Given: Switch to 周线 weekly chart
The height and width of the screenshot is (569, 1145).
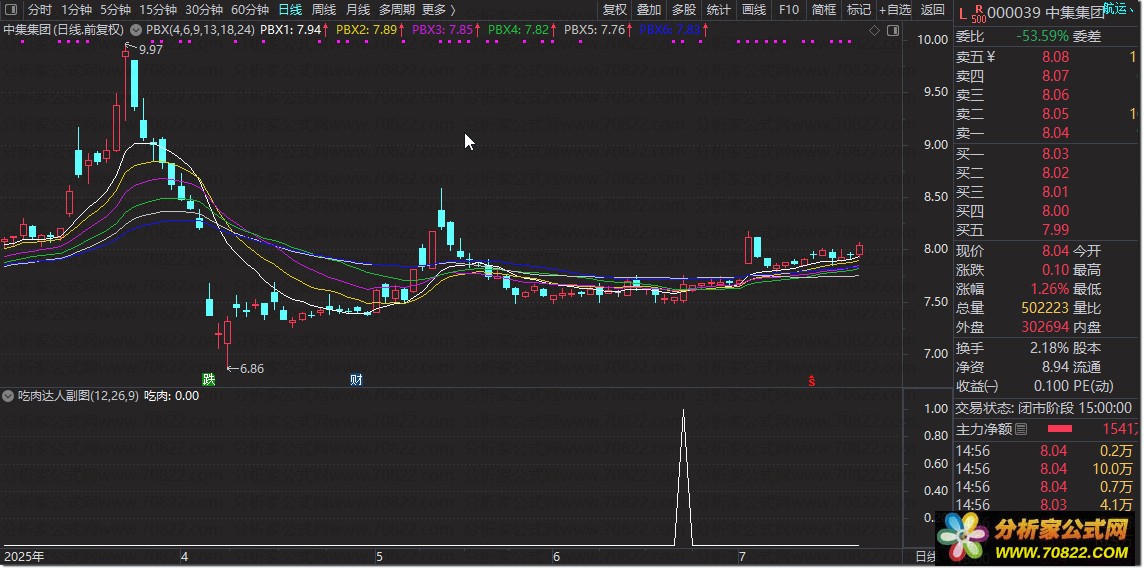Looking at the screenshot, I should click(323, 9).
